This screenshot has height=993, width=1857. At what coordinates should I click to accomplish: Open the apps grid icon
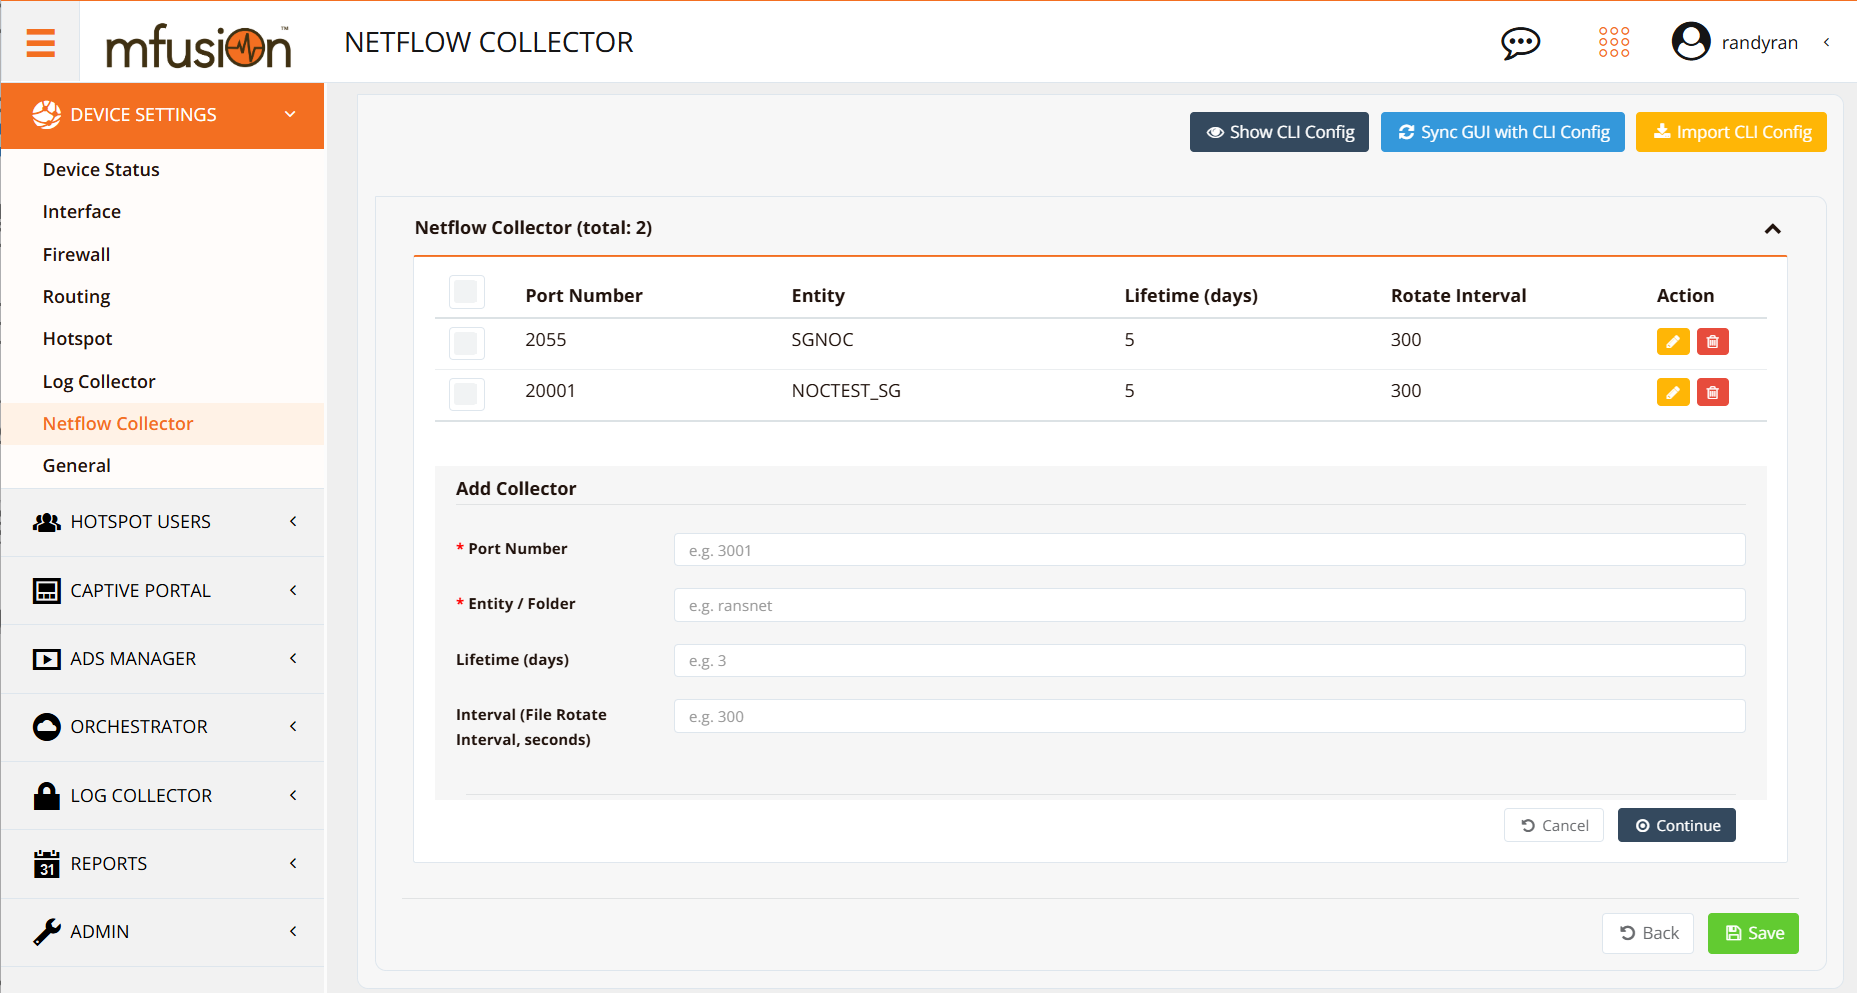click(x=1613, y=43)
